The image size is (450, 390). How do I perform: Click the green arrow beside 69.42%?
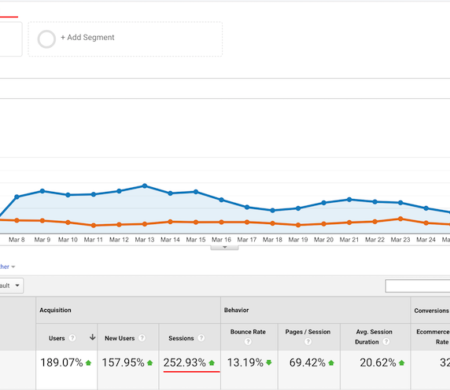pyautogui.click(x=331, y=363)
